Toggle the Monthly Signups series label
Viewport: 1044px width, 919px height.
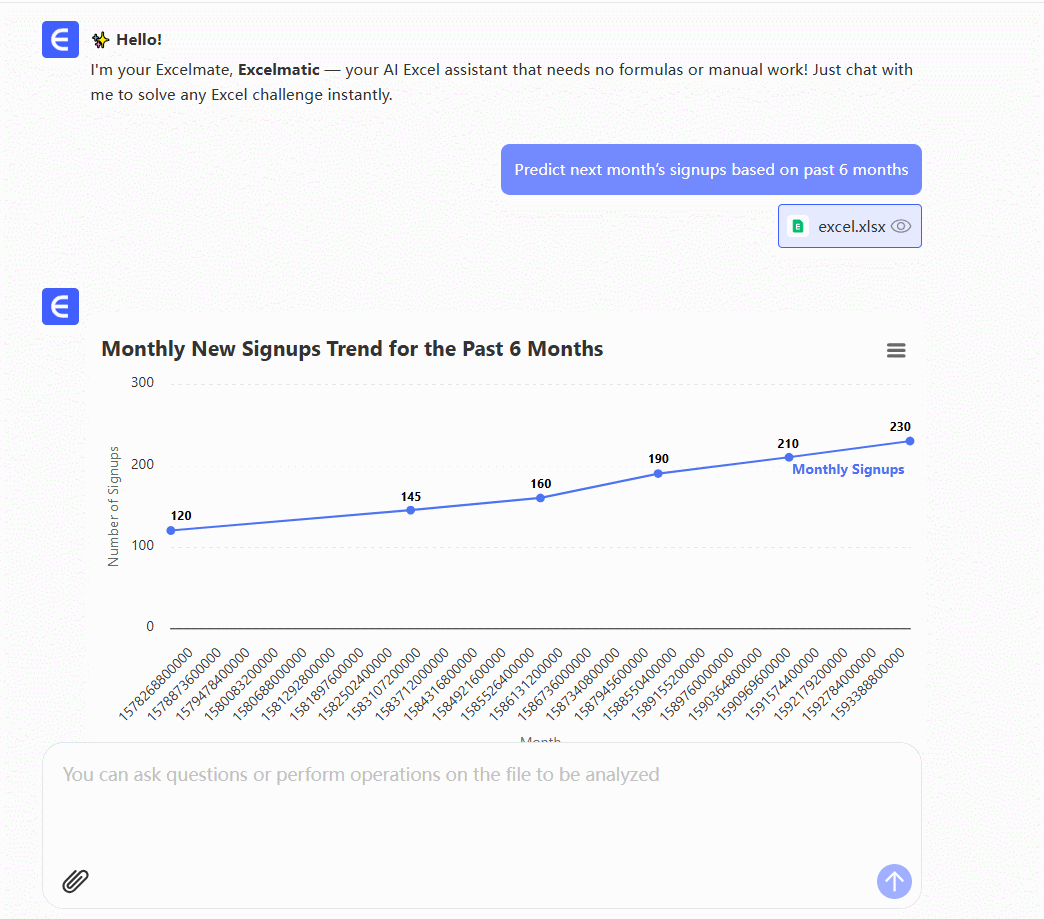point(848,470)
